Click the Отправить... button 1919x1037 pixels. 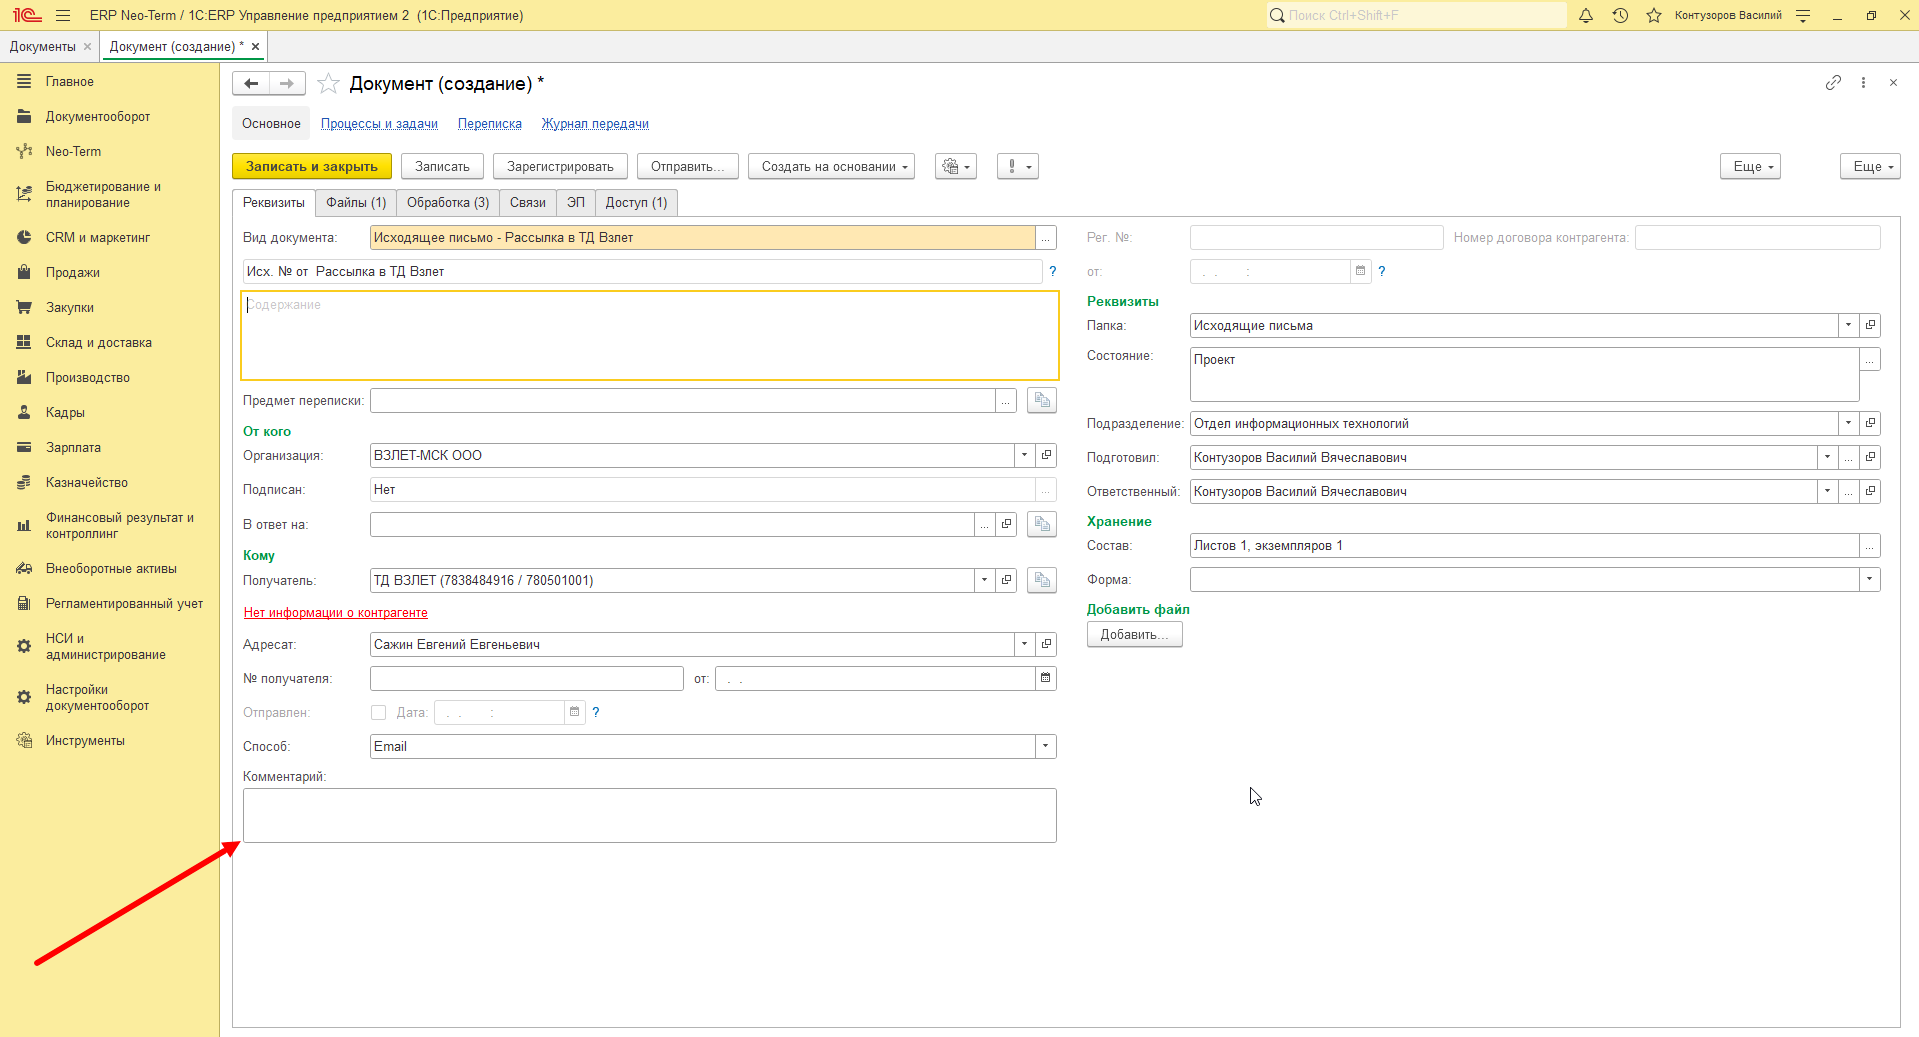click(688, 166)
